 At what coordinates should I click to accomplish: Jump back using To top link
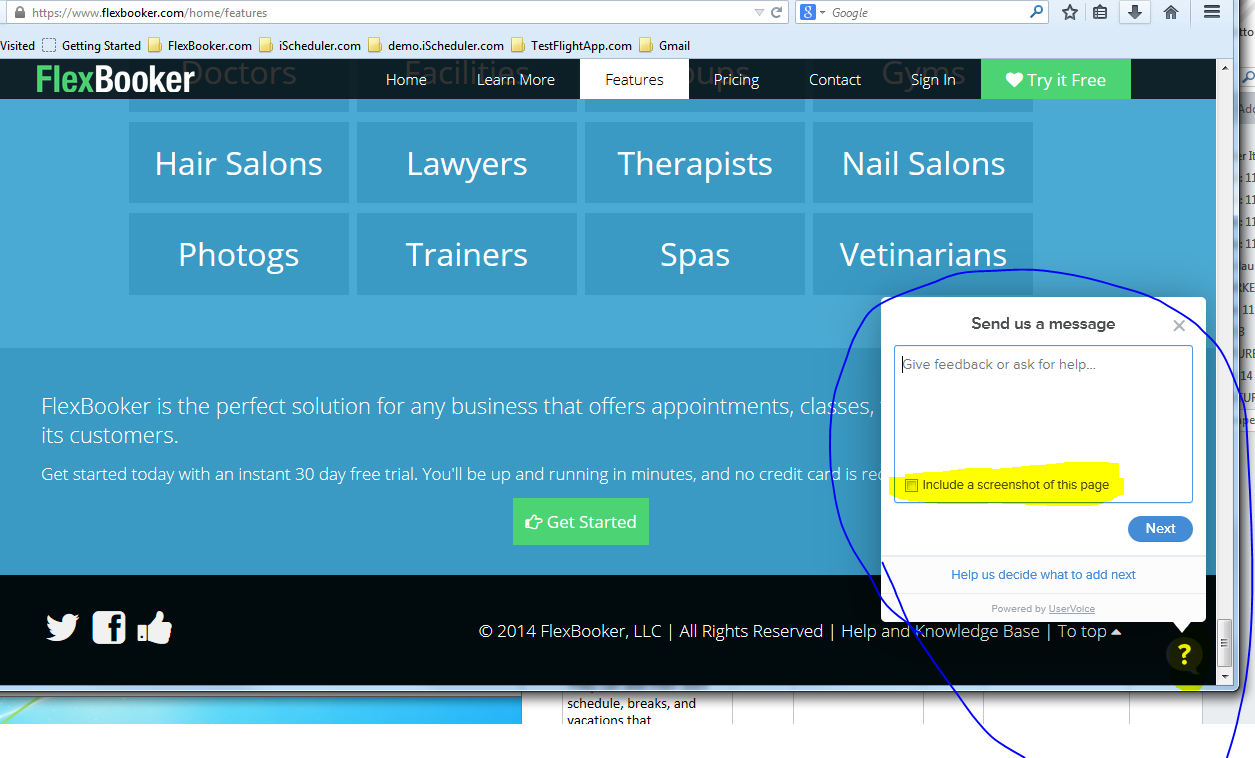[1089, 631]
